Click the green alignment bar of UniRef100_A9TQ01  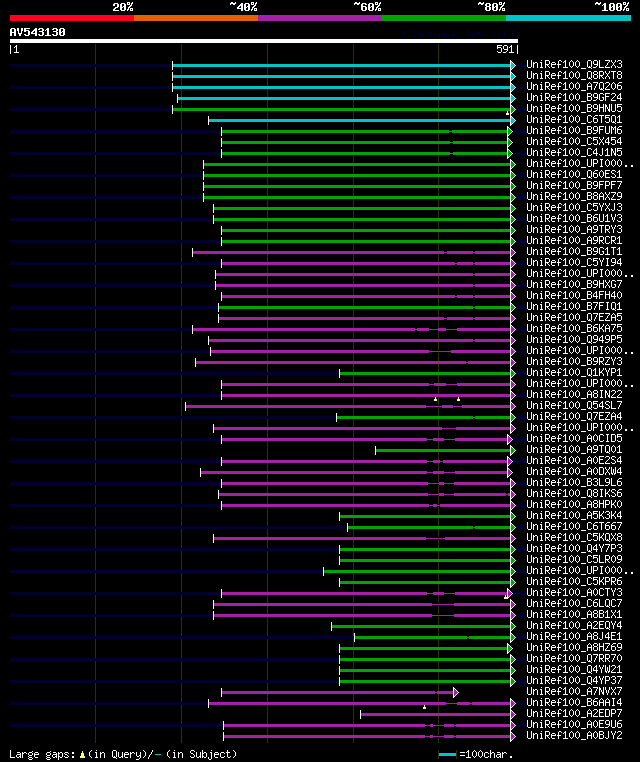tap(445, 450)
